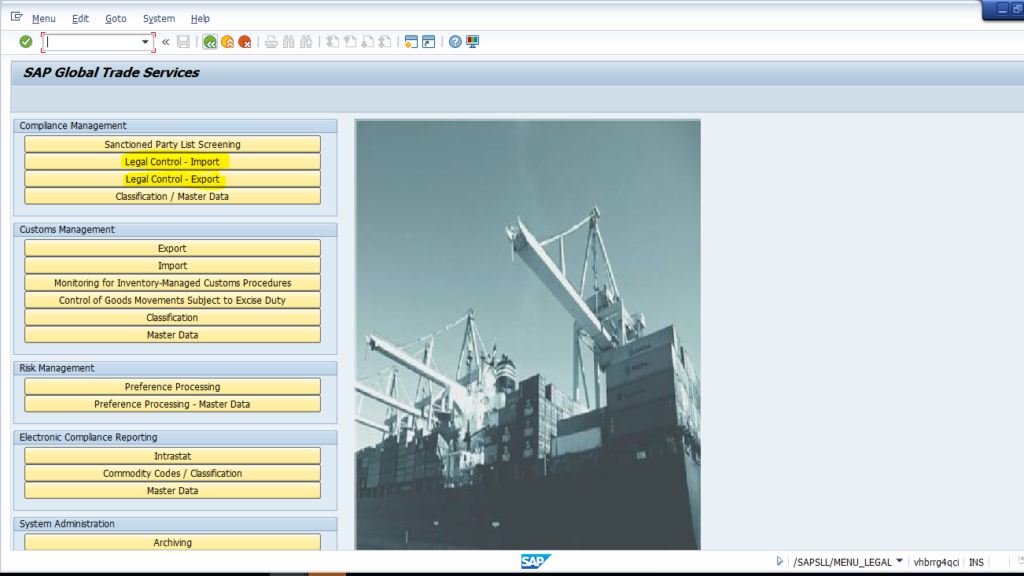Open Legal Control - Export
Screen dimensions: 1024x576
coord(172,179)
